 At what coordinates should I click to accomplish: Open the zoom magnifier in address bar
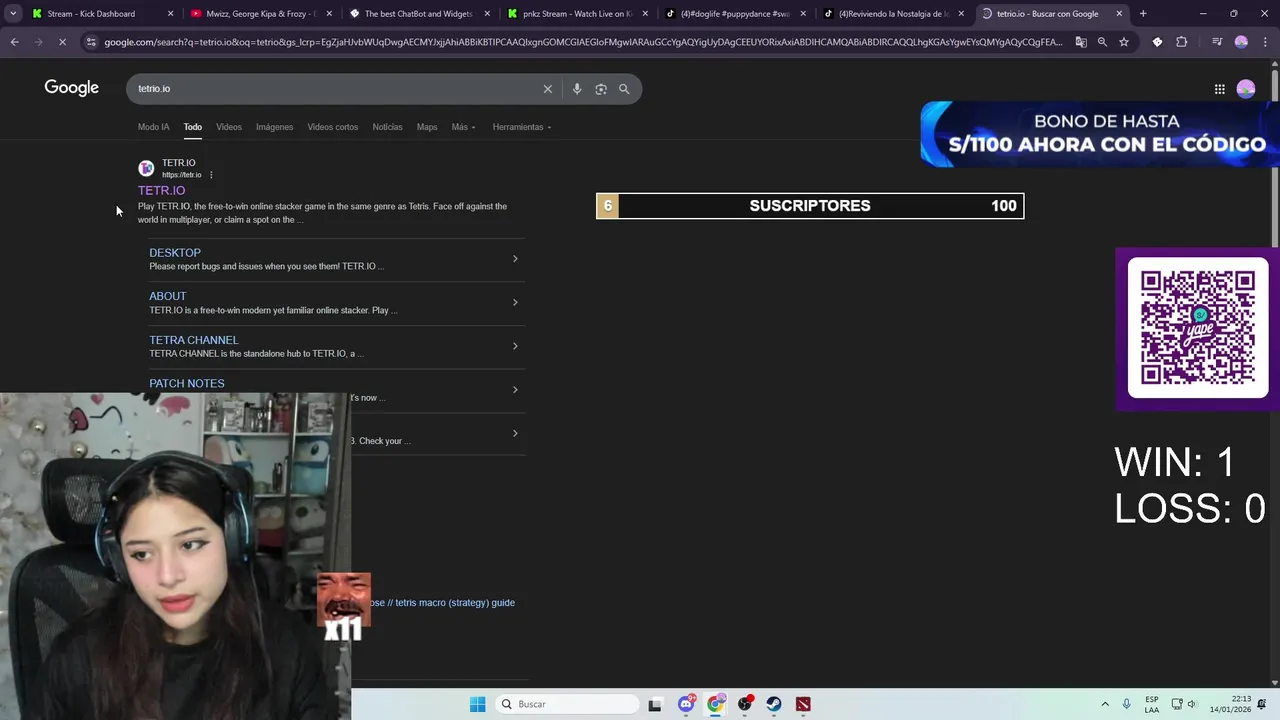pyautogui.click(x=1102, y=42)
